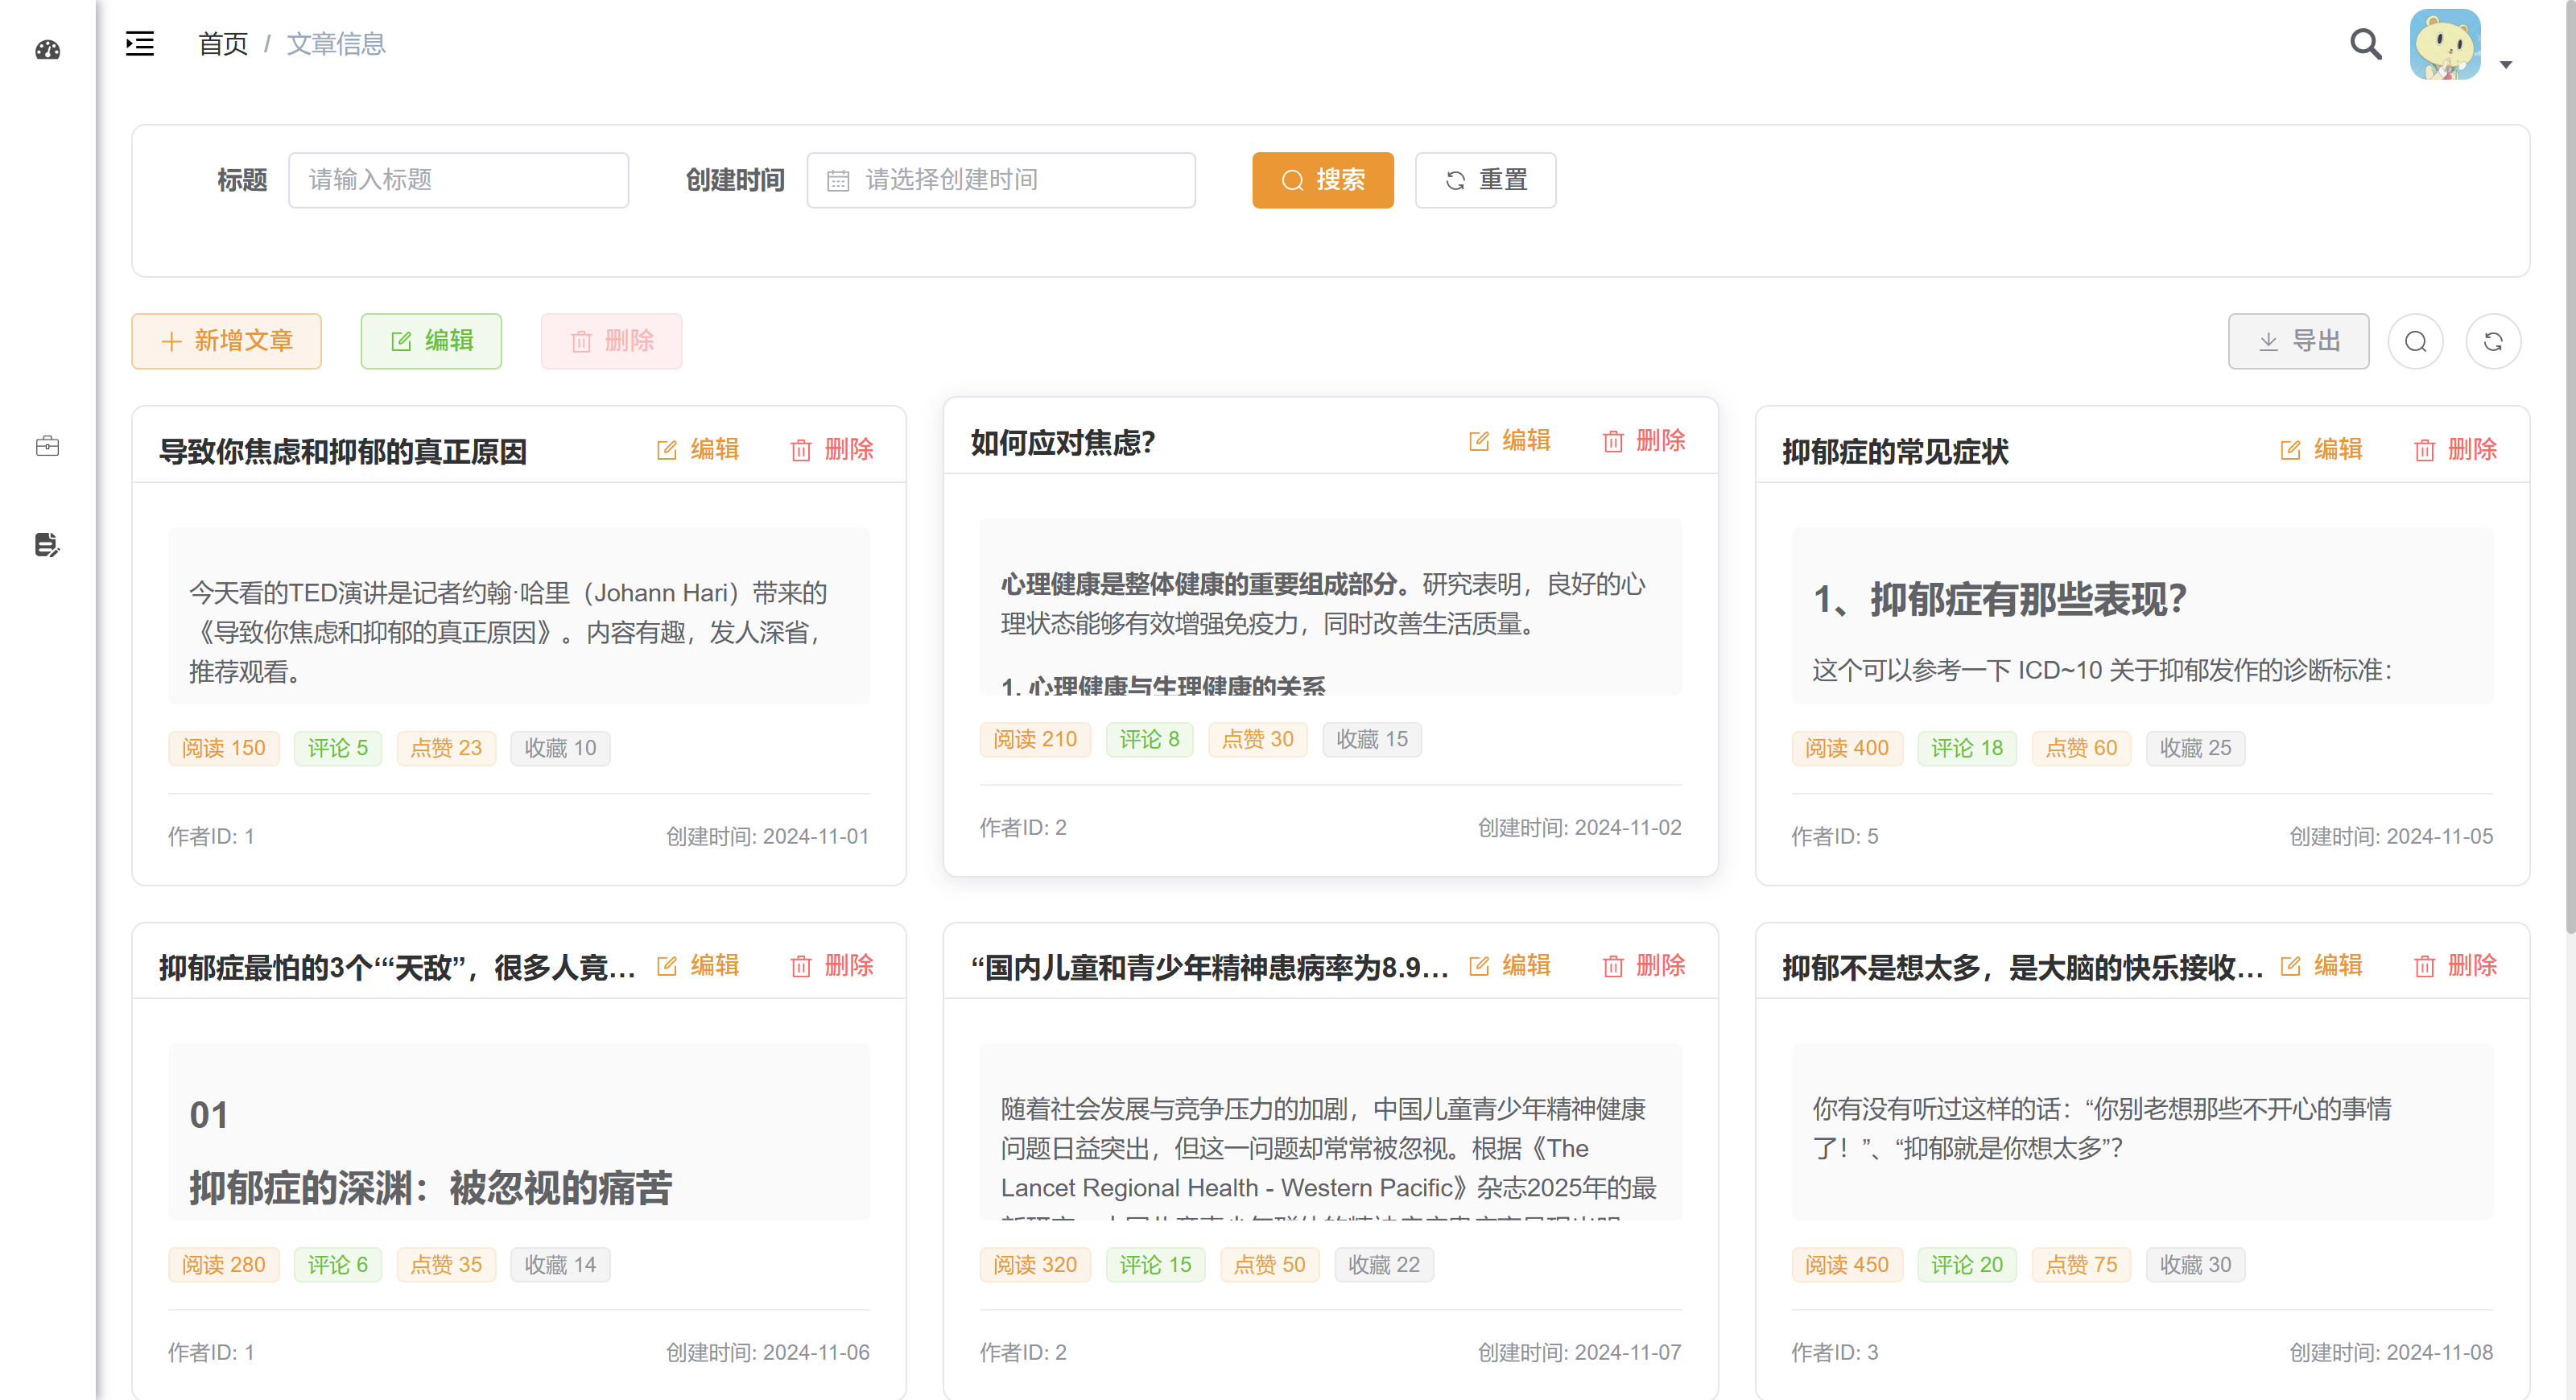
Task: Click the briefcase icon in the sidebar
Action: pyautogui.click(x=47, y=446)
